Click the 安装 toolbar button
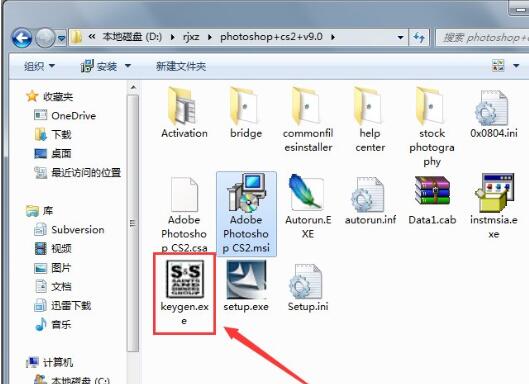The height and width of the screenshot is (384, 529). (99, 66)
